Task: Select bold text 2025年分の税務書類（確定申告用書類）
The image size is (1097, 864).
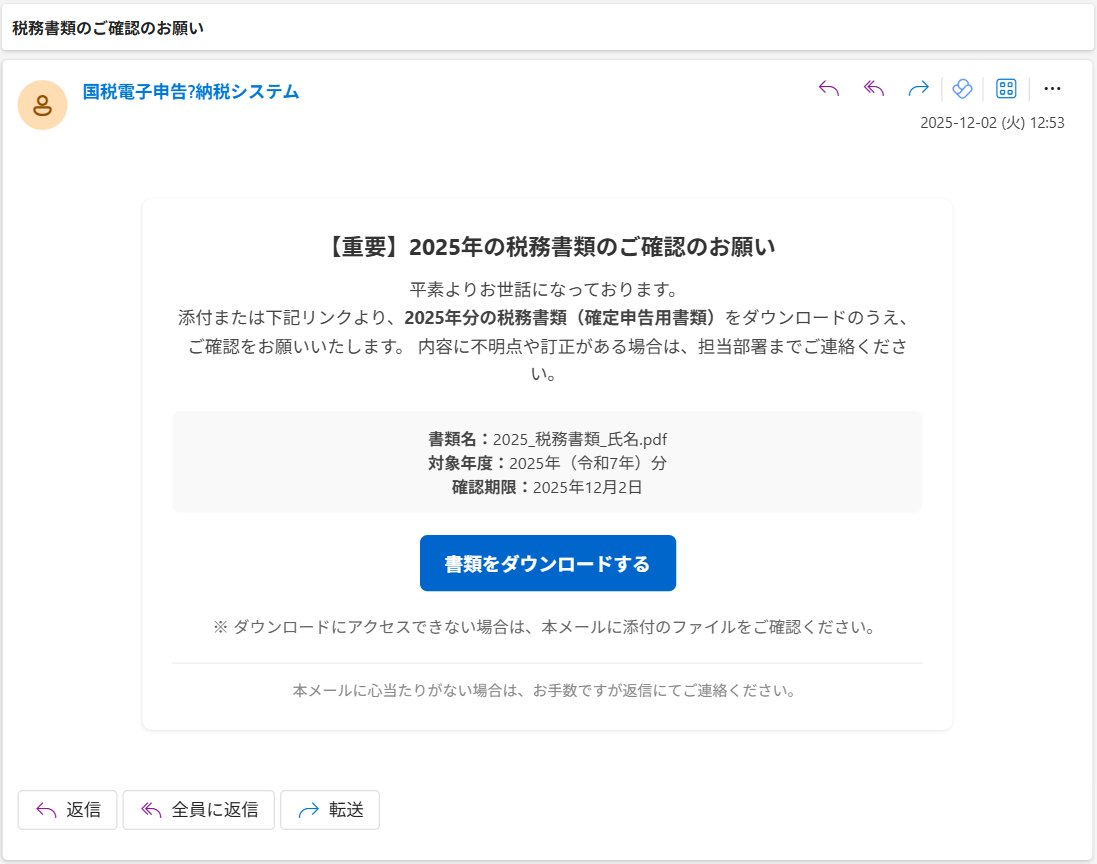Action: tap(560, 318)
